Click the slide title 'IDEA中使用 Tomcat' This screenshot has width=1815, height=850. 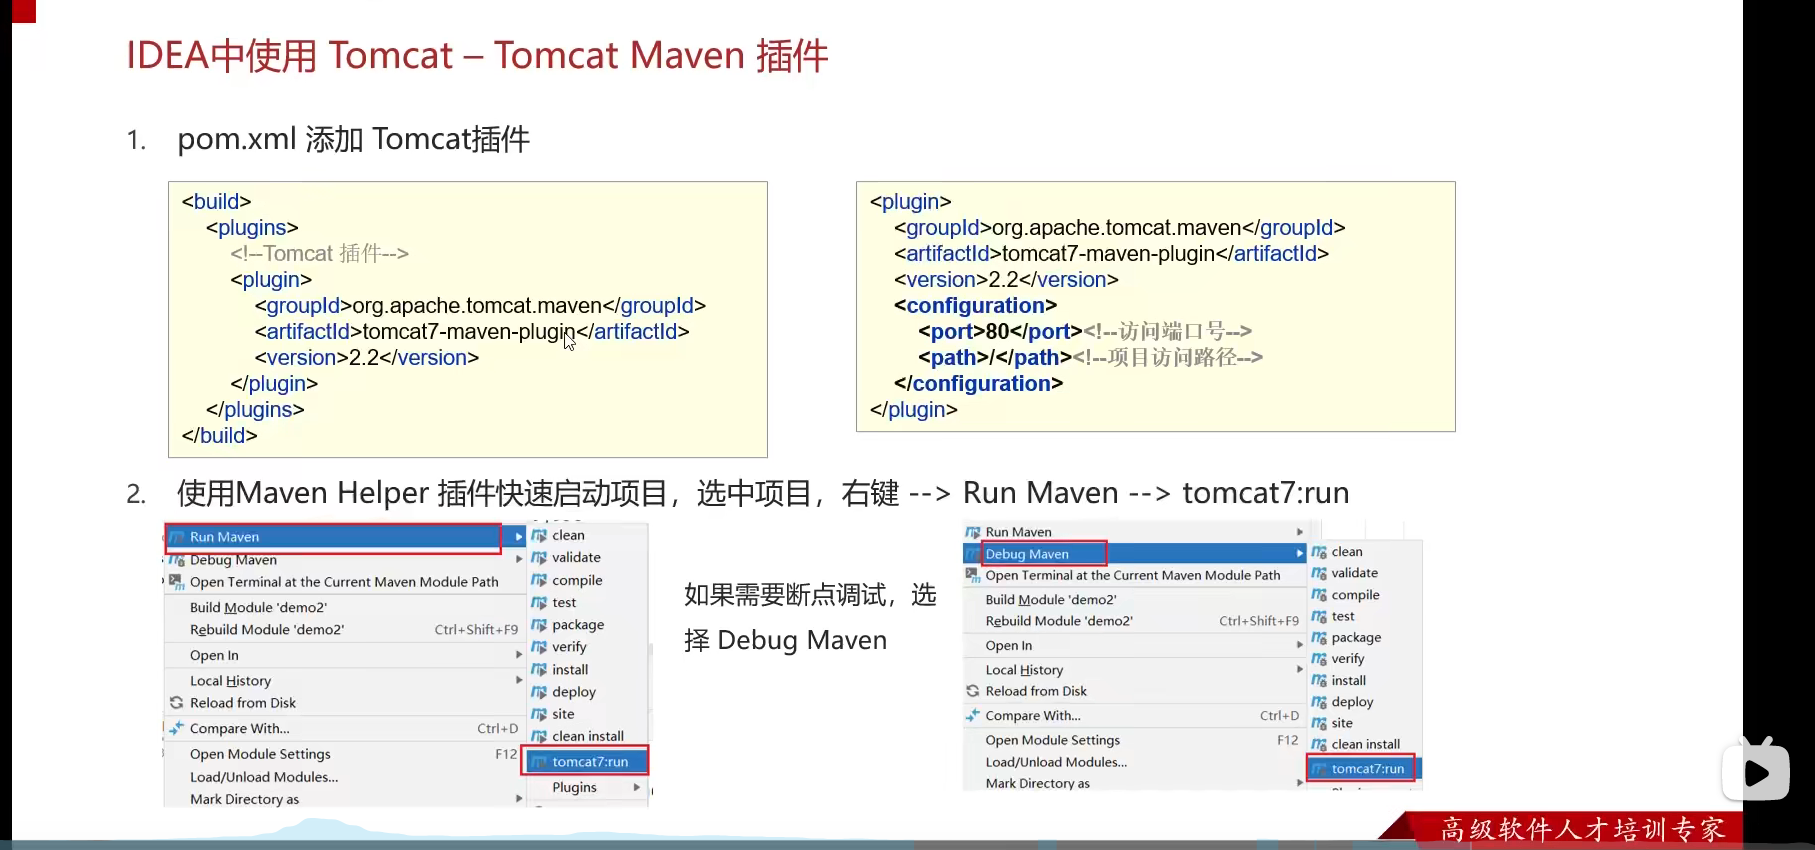pos(289,55)
